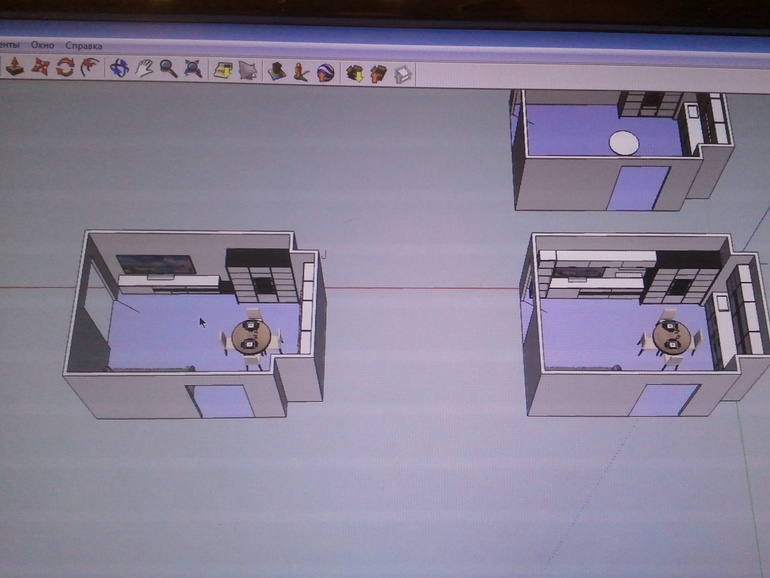Image resolution: width=770 pixels, height=578 pixels.
Task: Choose the Offset tool
Action: pyautogui.click(x=91, y=68)
